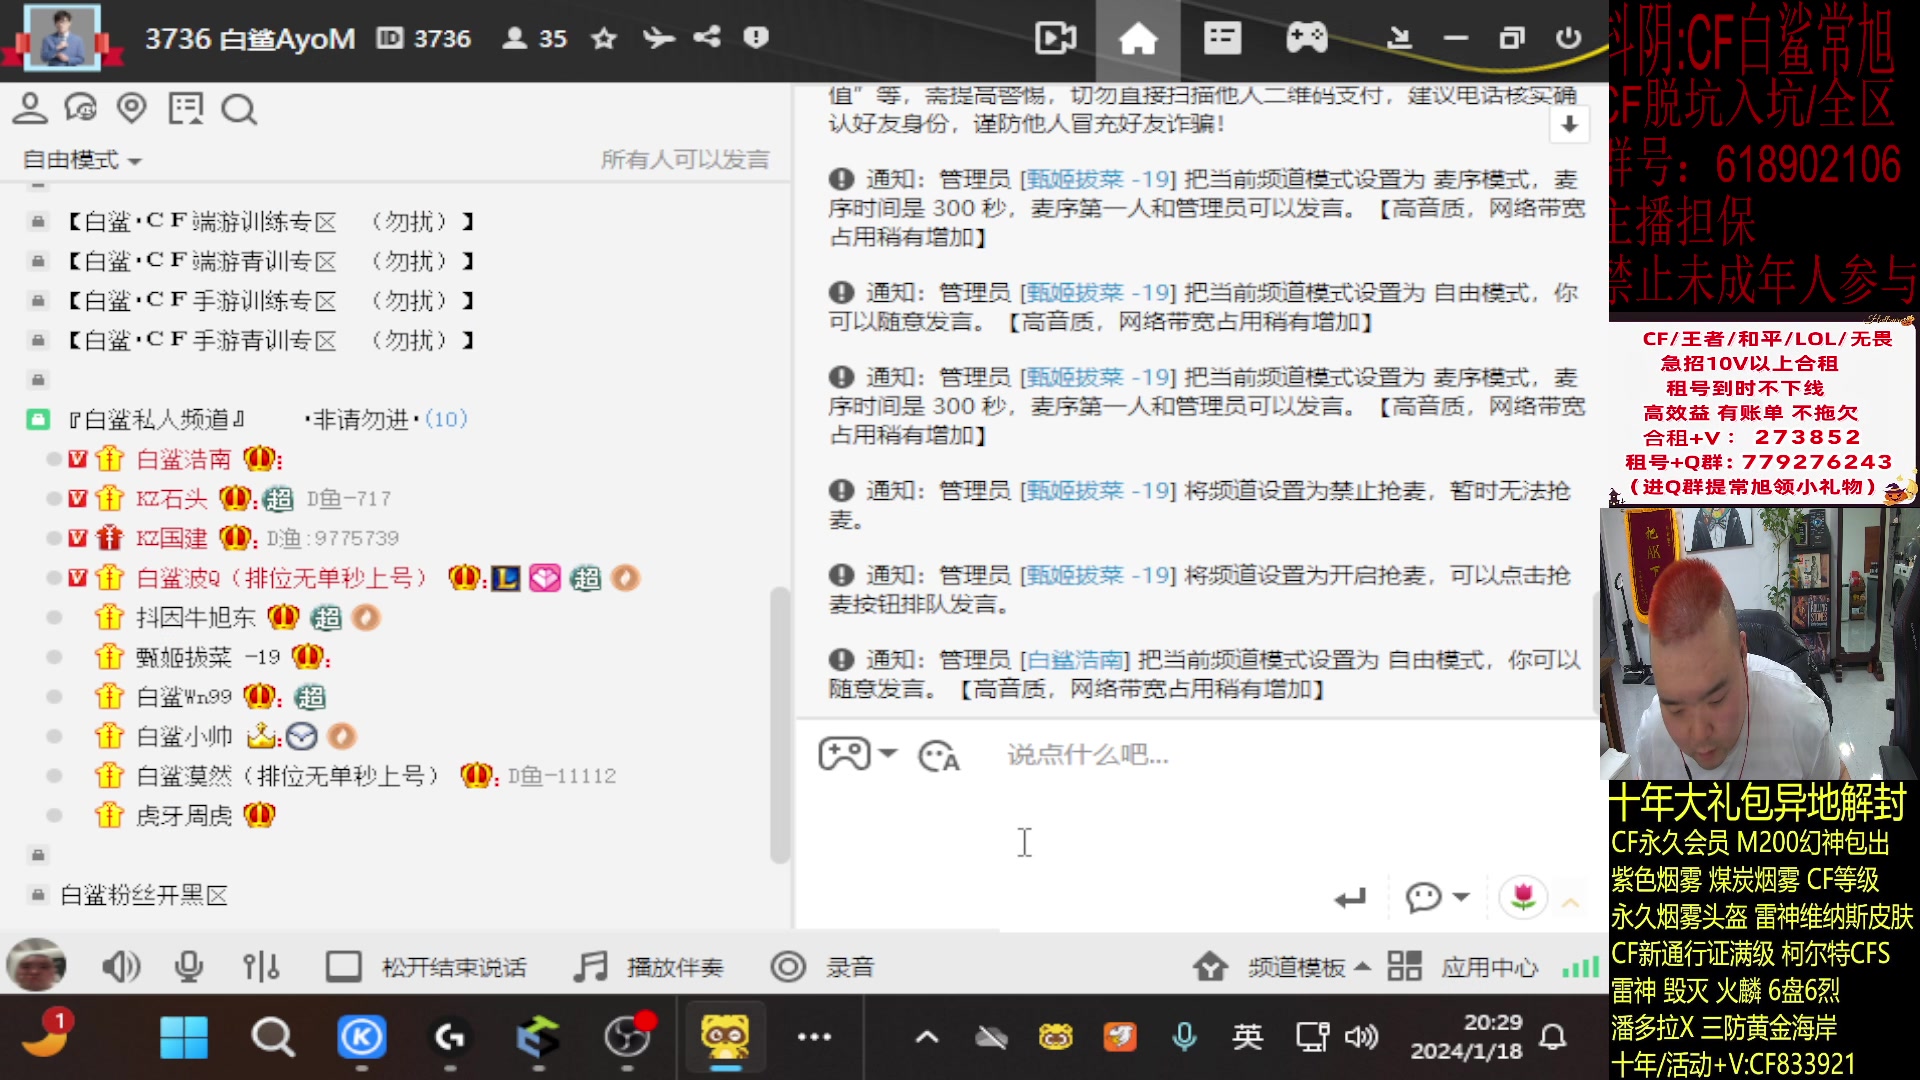Open the emoji picker beside chat box
The image size is (1920, 1080).
936,757
